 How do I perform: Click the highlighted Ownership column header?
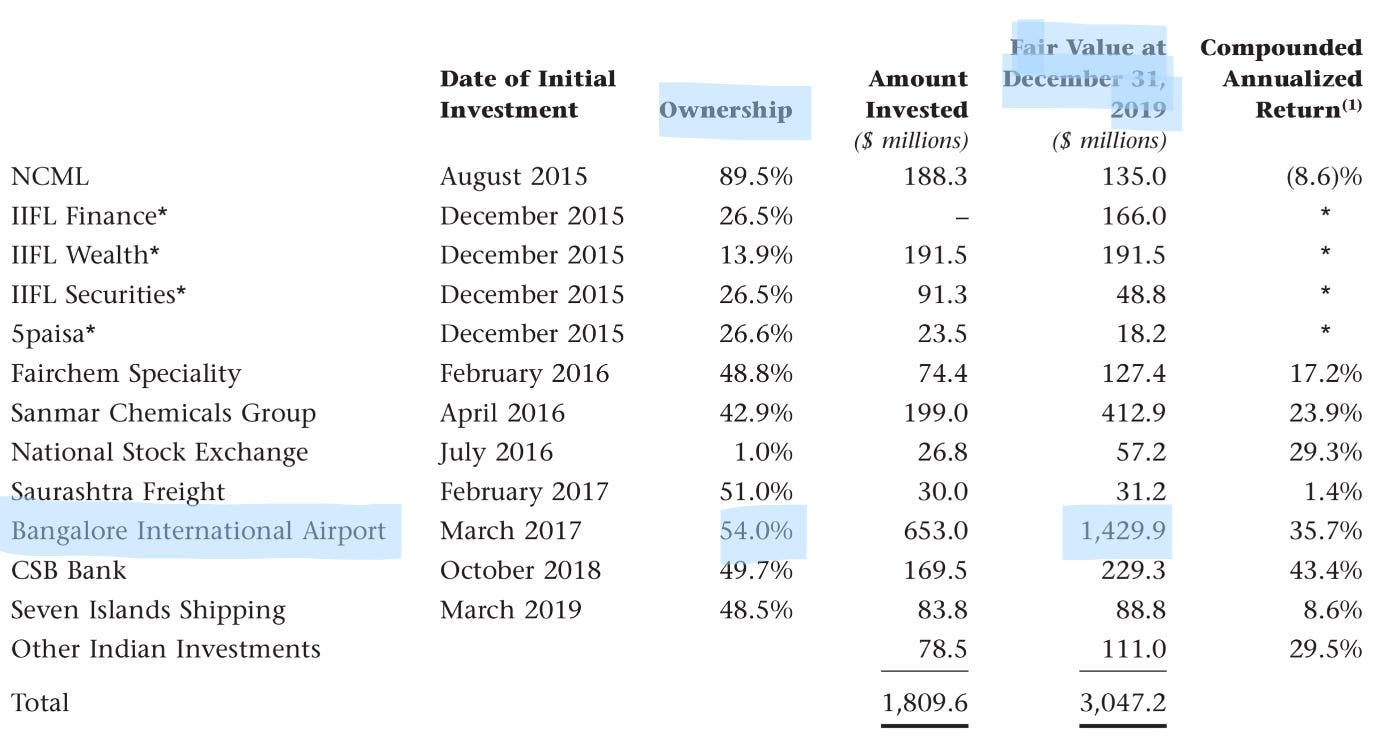tap(726, 110)
